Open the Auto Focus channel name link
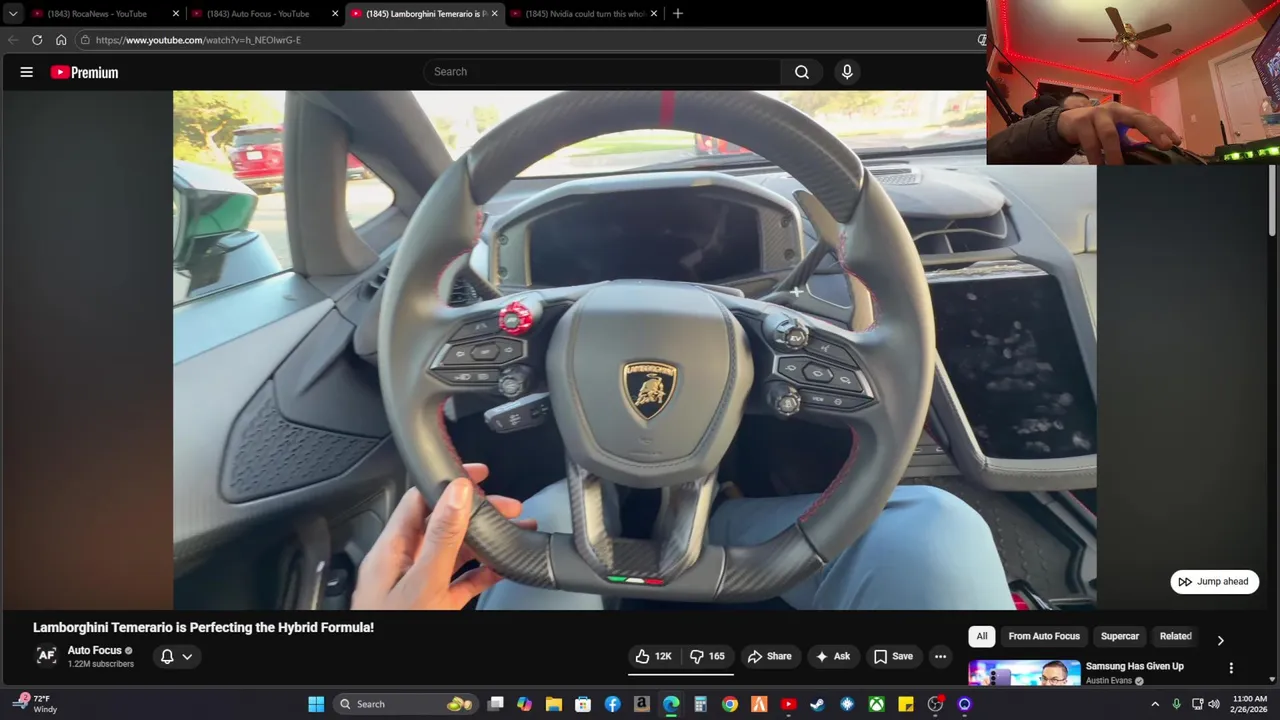The width and height of the screenshot is (1280, 720). (x=94, y=650)
